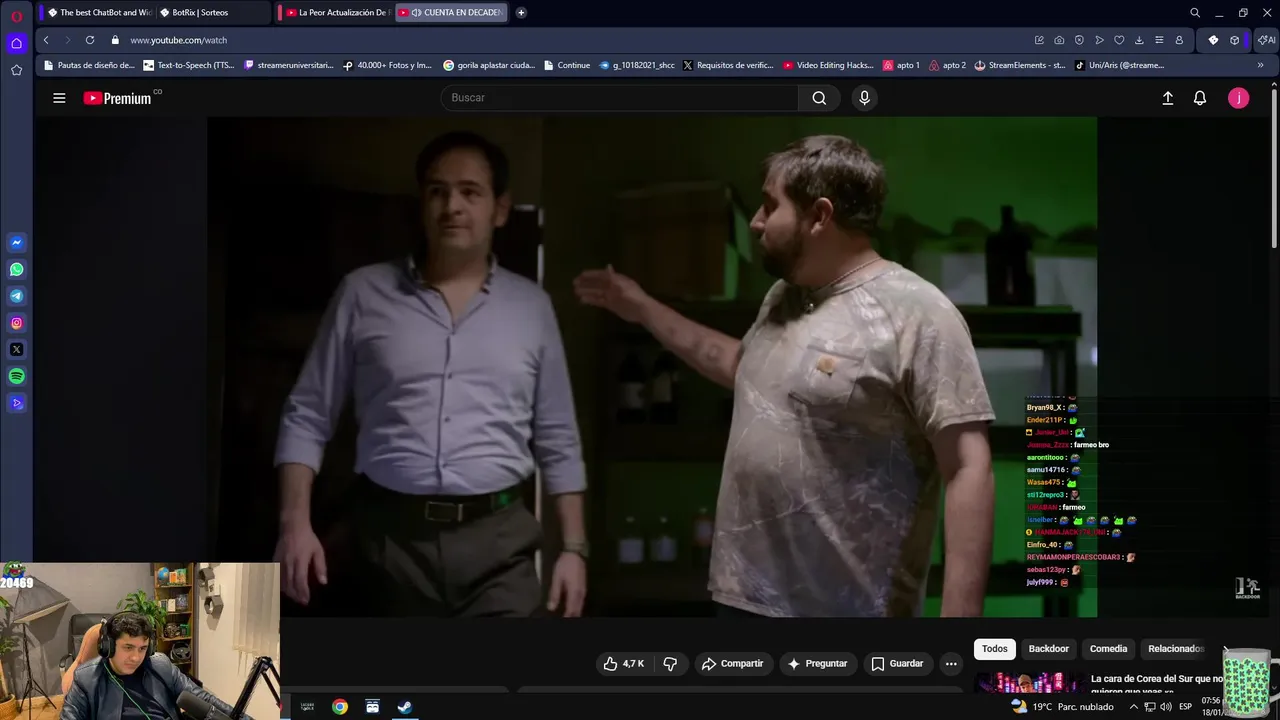The height and width of the screenshot is (720, 1280).
Task: Switch to 'The best ChatBot and Wid' tab
Action: (x=99, y=13)
